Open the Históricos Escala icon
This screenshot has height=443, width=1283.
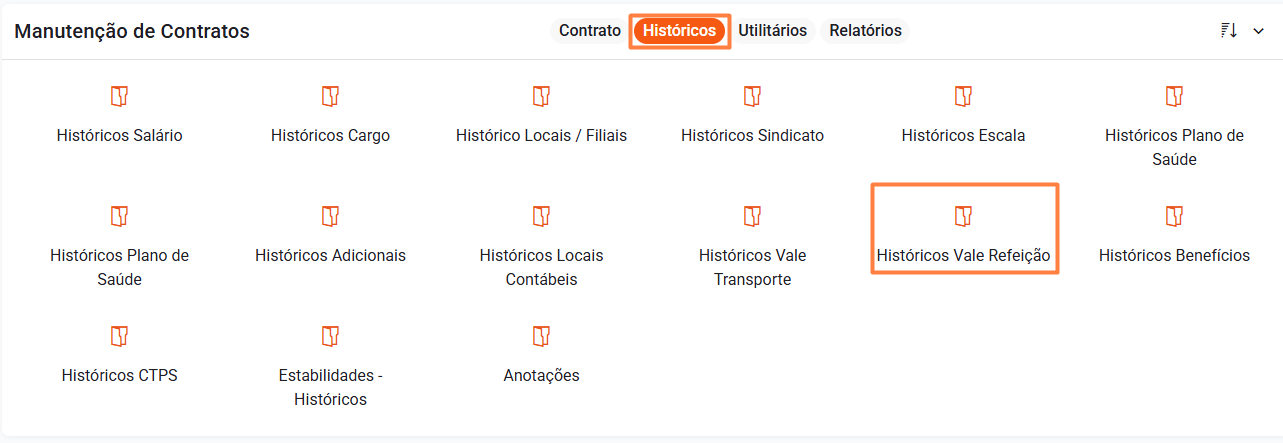pyautogui.click(x=963, y=96)
